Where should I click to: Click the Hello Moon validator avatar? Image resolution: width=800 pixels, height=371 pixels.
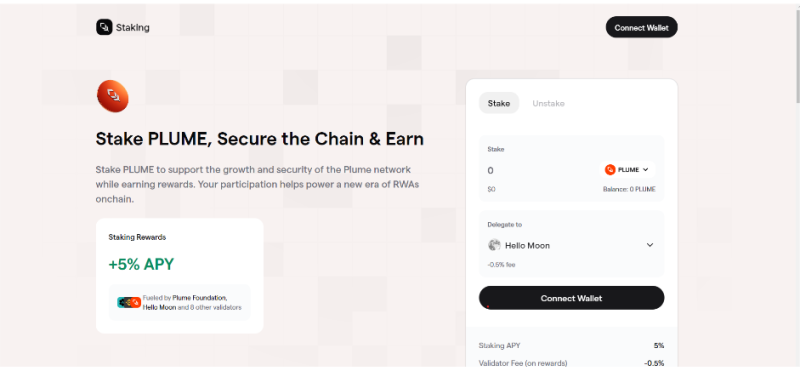point(494,245)
